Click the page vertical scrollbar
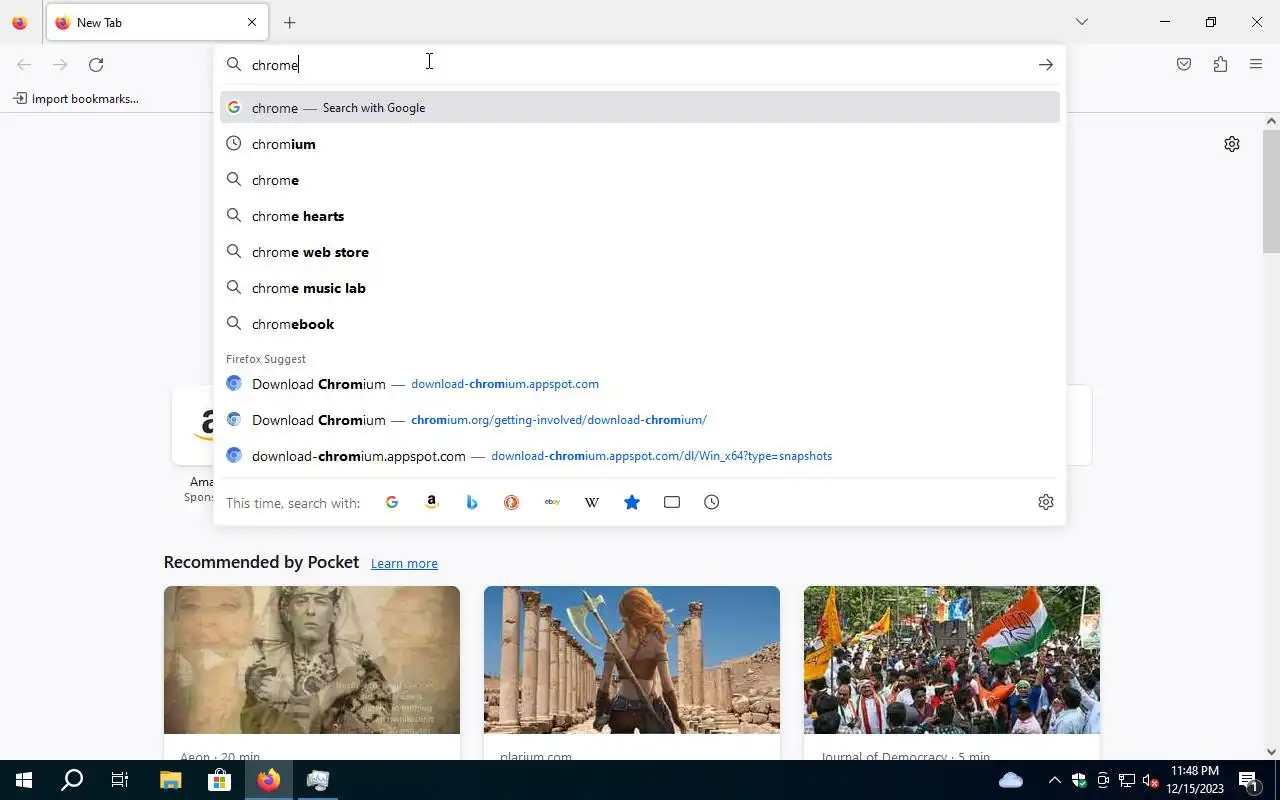The image size is (1280, 800). (x=1272, y=190)
